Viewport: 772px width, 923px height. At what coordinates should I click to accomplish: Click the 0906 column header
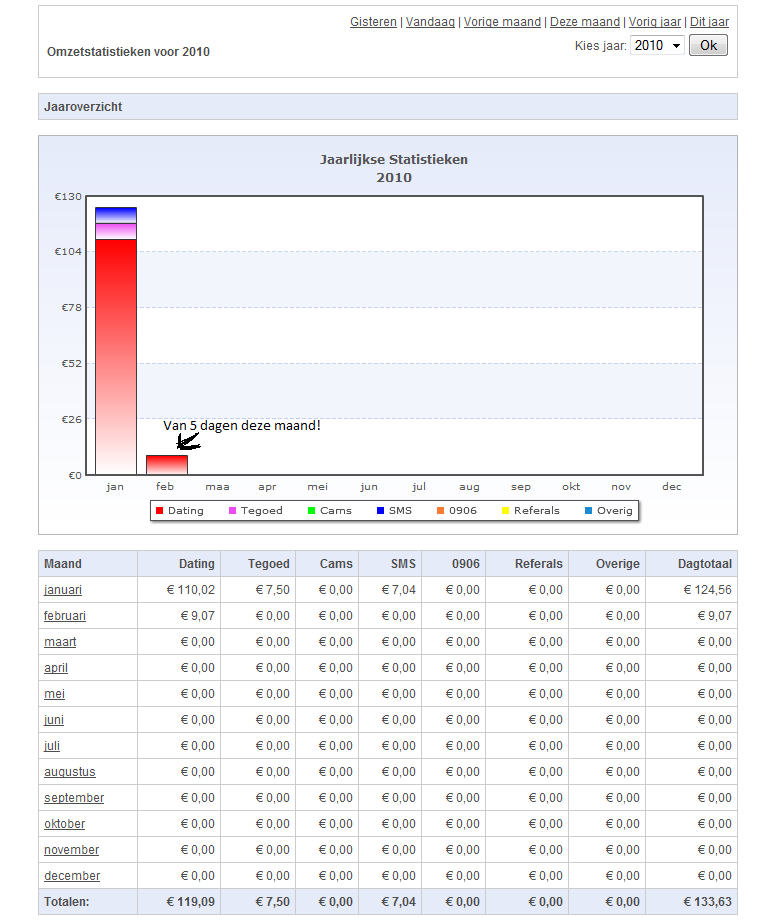pos(453,564)
